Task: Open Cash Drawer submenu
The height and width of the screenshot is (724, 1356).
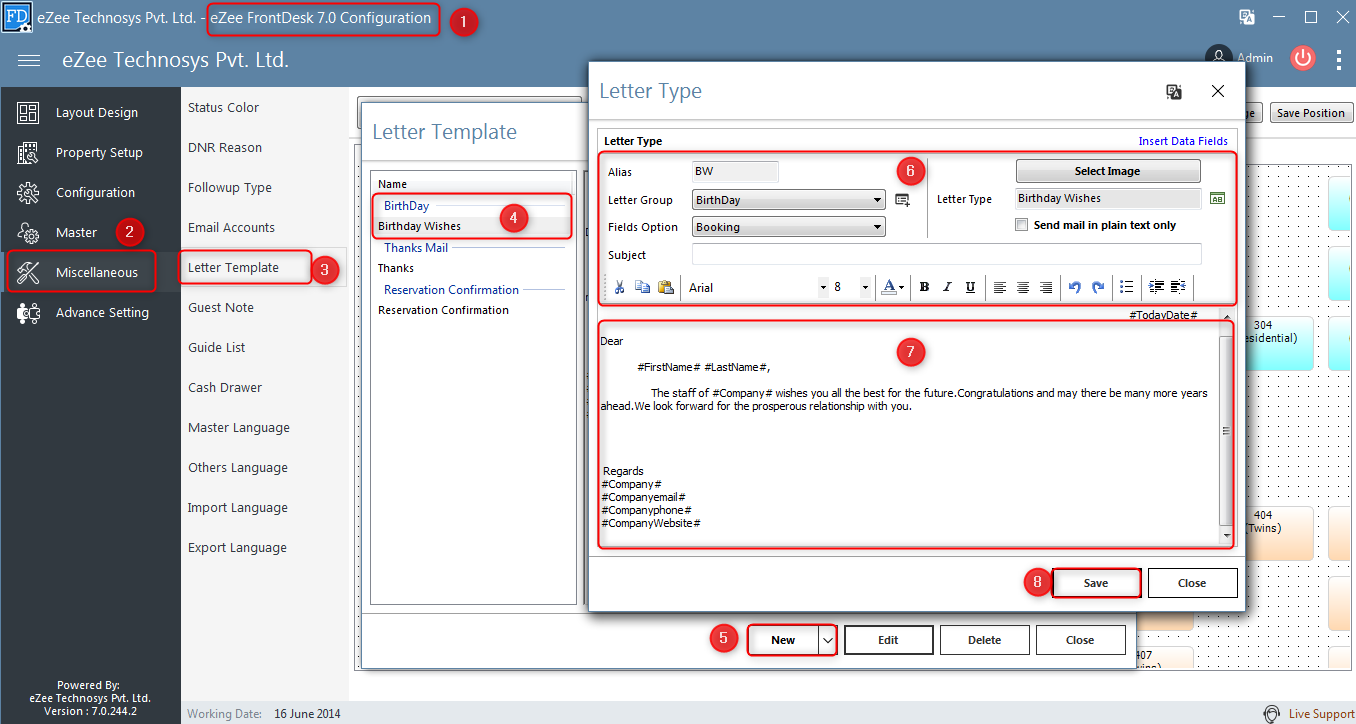Action: point(225,387)
